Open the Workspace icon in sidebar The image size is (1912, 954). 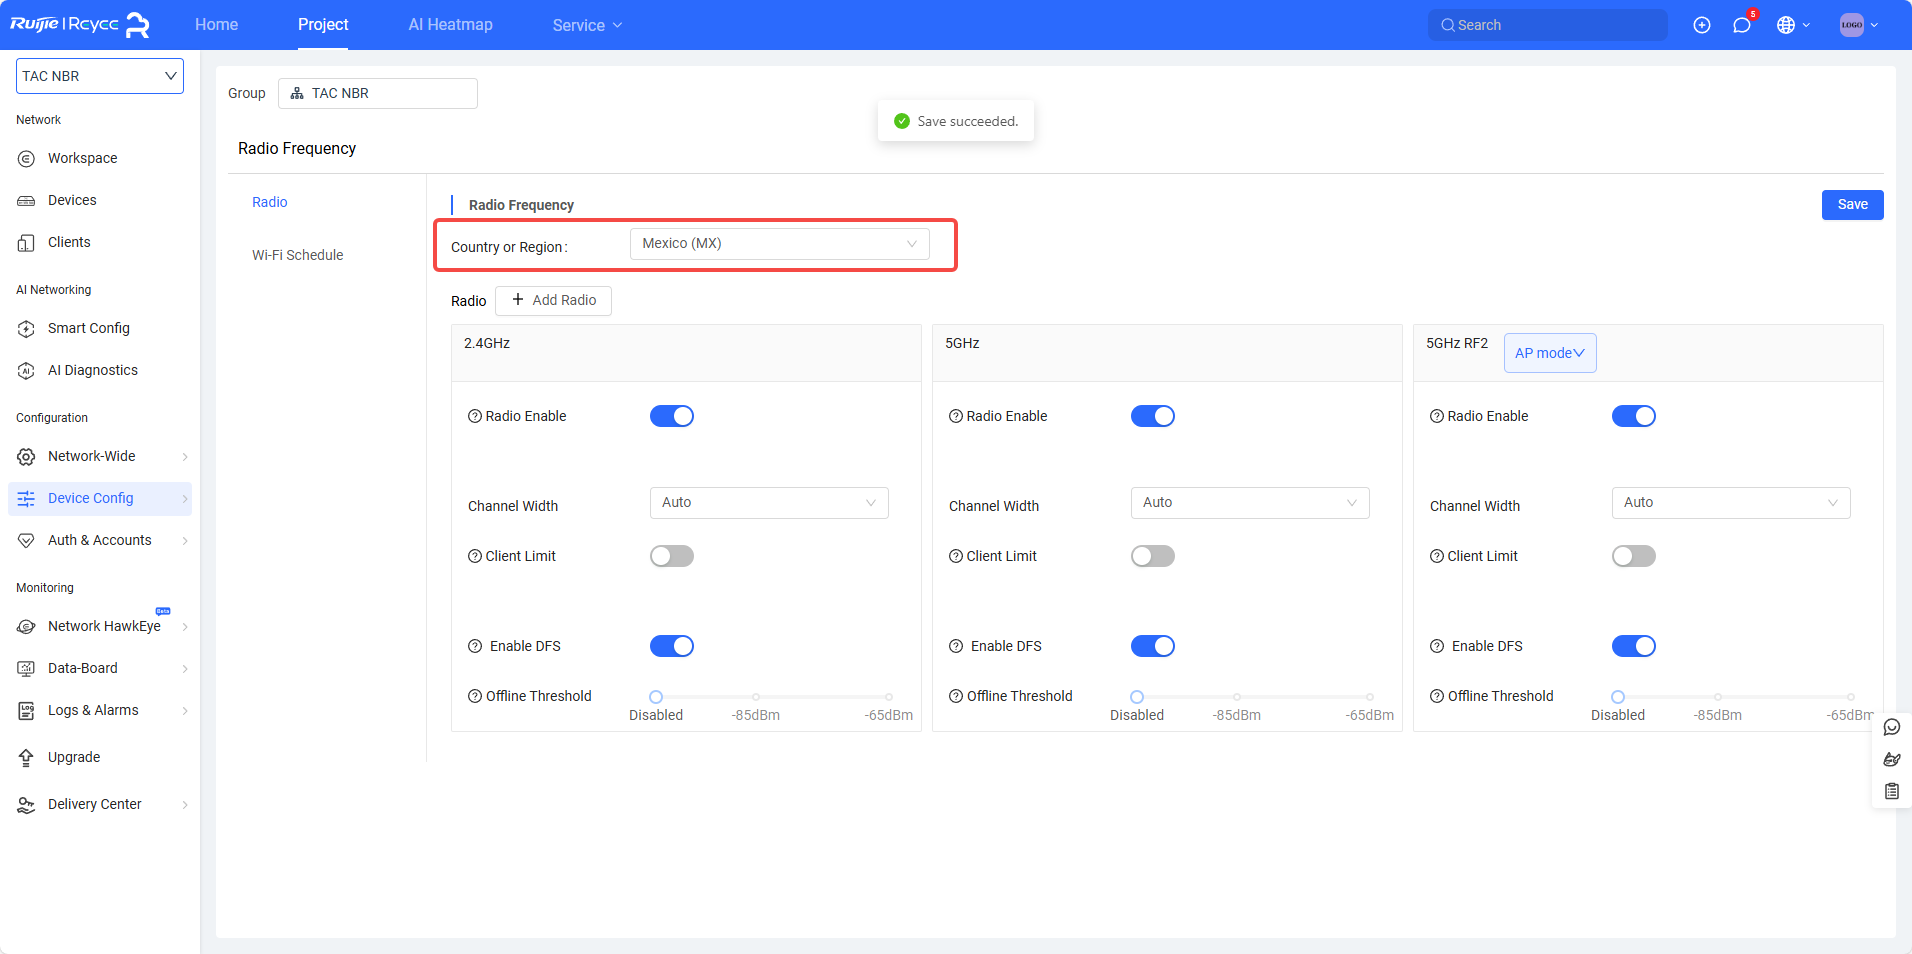pyautogui.click(x=26, y=159)
